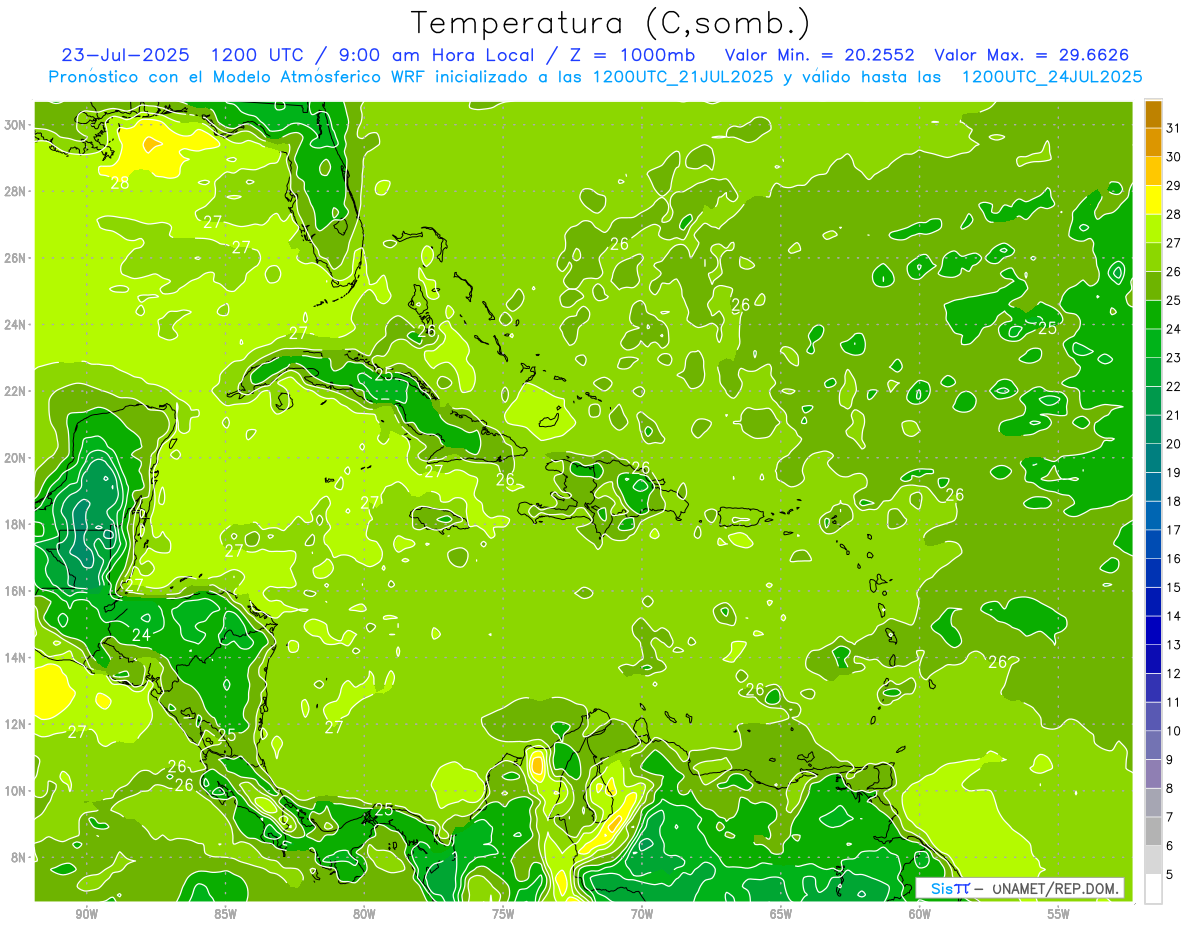This screenshot has height=927, width=1200.
Task: Click the color legend label "31"
Action: (x=1174, y=127)
